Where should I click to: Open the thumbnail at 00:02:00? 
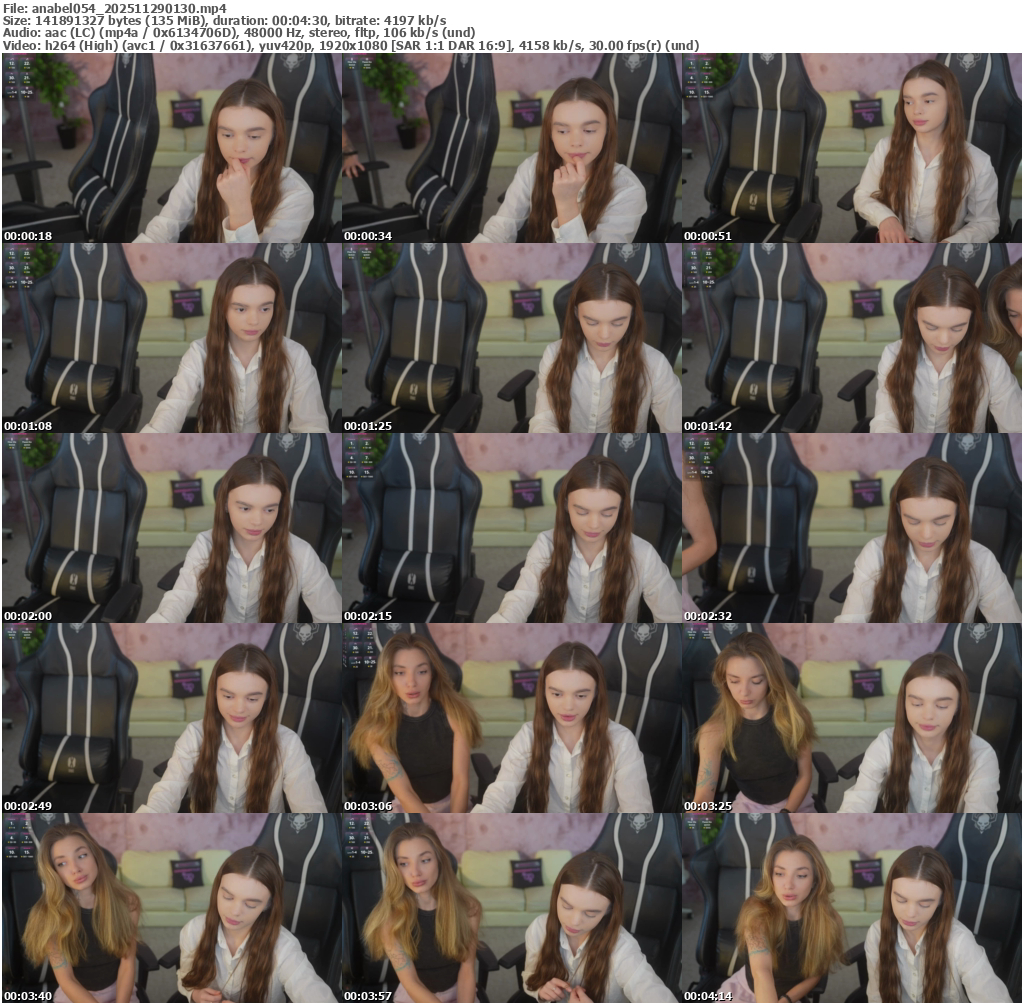[x=172, y=528]
